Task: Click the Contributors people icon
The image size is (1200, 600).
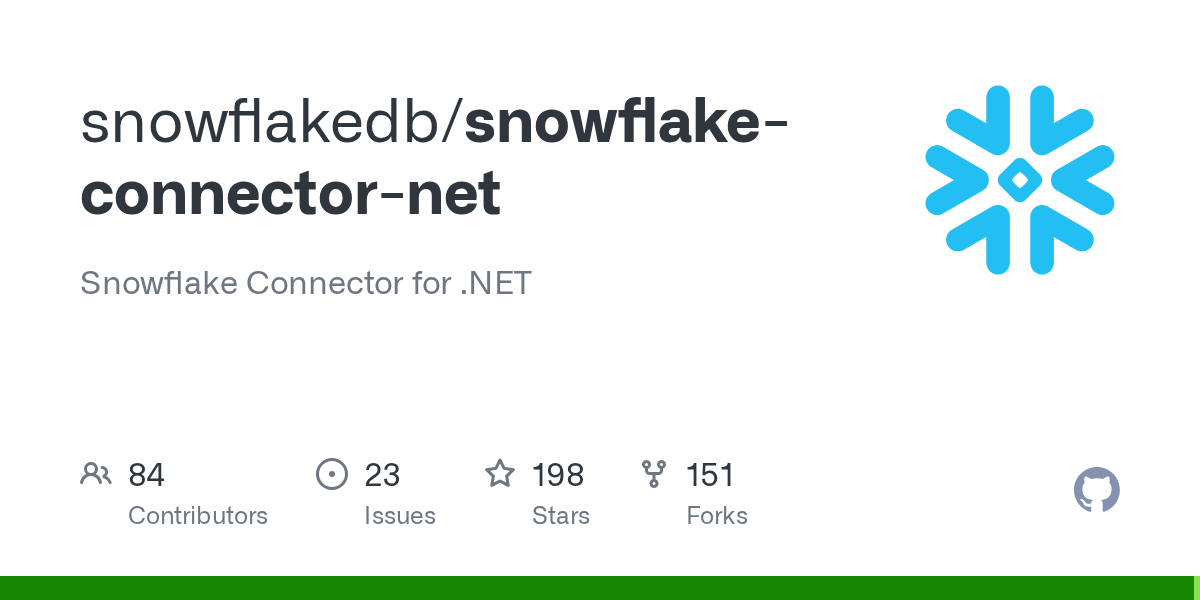Action: (x=96, y=474)
